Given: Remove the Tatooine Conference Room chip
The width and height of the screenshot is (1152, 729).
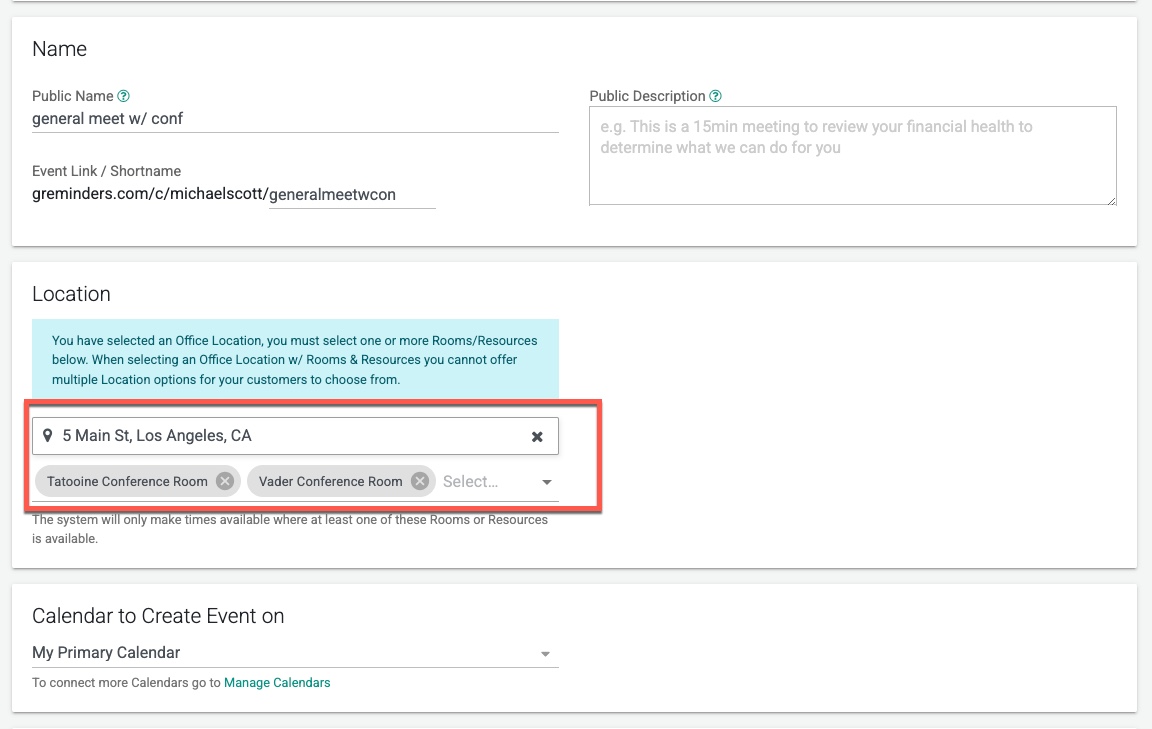Looking at the screenshot, I should (x=225, y=482).
